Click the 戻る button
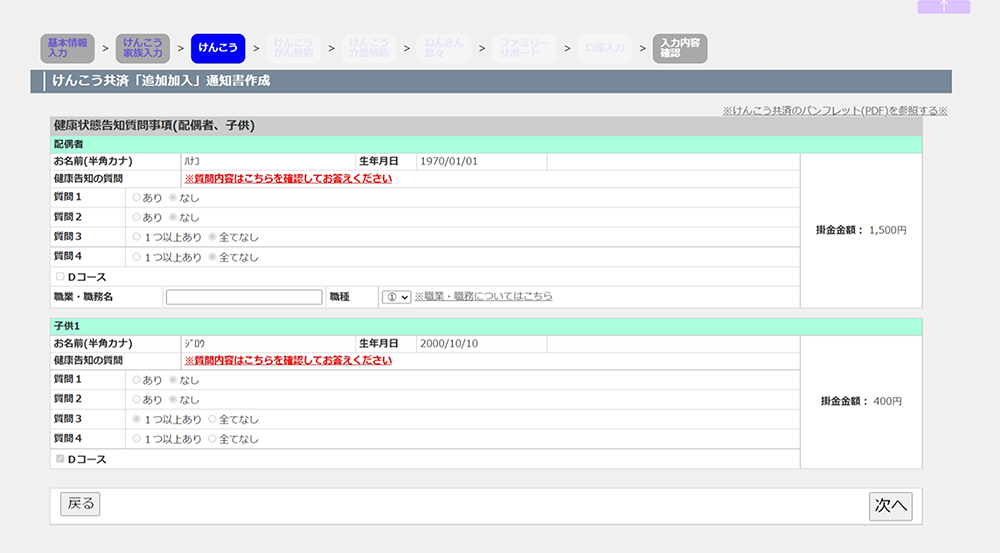Image resolution: width=1000 pixels, height=553 pixels. click(80, 504)
